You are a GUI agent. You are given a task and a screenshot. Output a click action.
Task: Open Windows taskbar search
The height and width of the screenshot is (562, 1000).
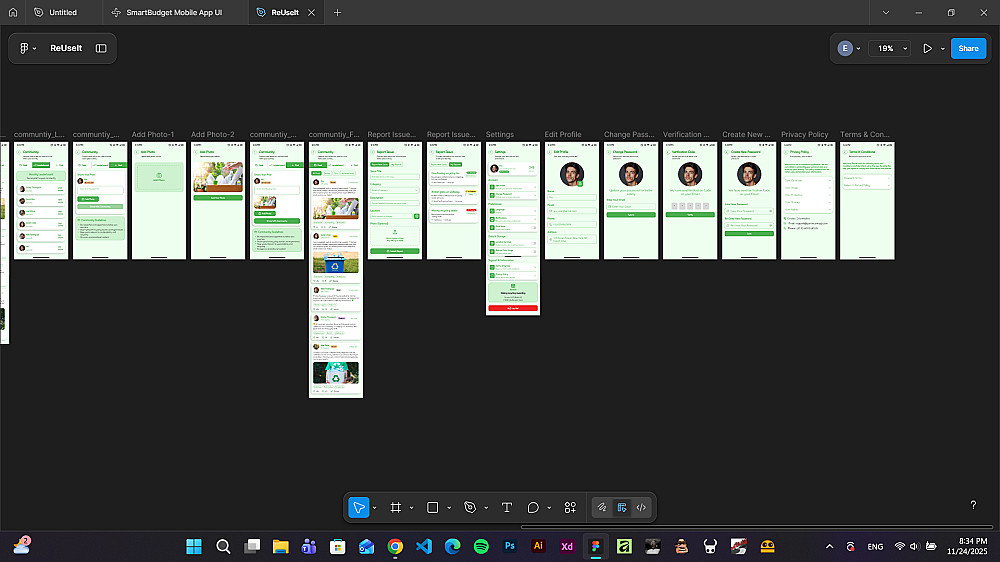tap(223, 547)
